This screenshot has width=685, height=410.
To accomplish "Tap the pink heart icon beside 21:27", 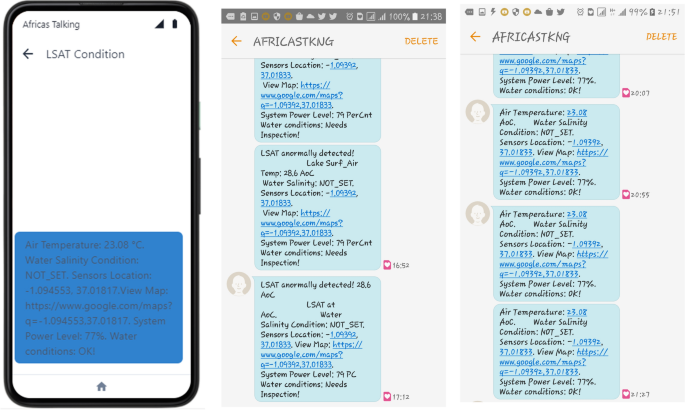I will 626,394.
